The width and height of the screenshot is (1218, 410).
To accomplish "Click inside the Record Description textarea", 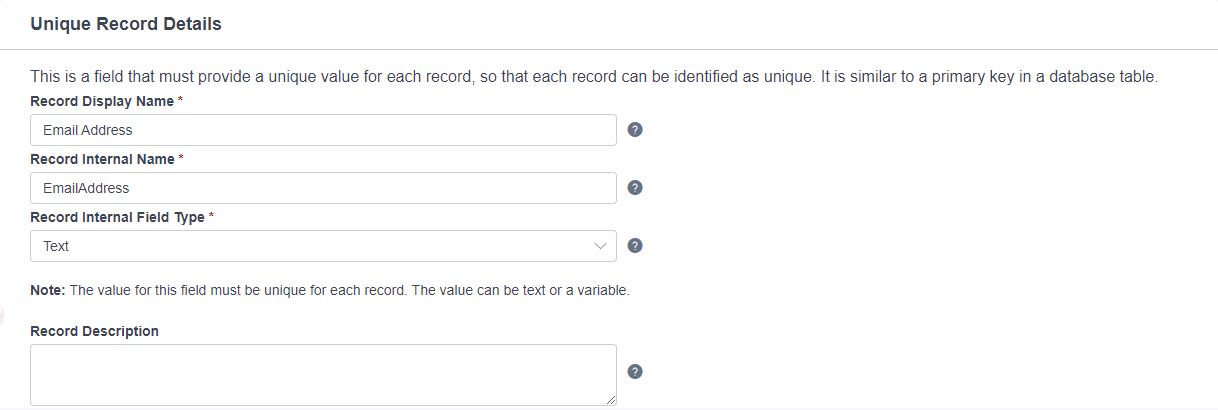I will pyautogui.click(x=323, y=375).
